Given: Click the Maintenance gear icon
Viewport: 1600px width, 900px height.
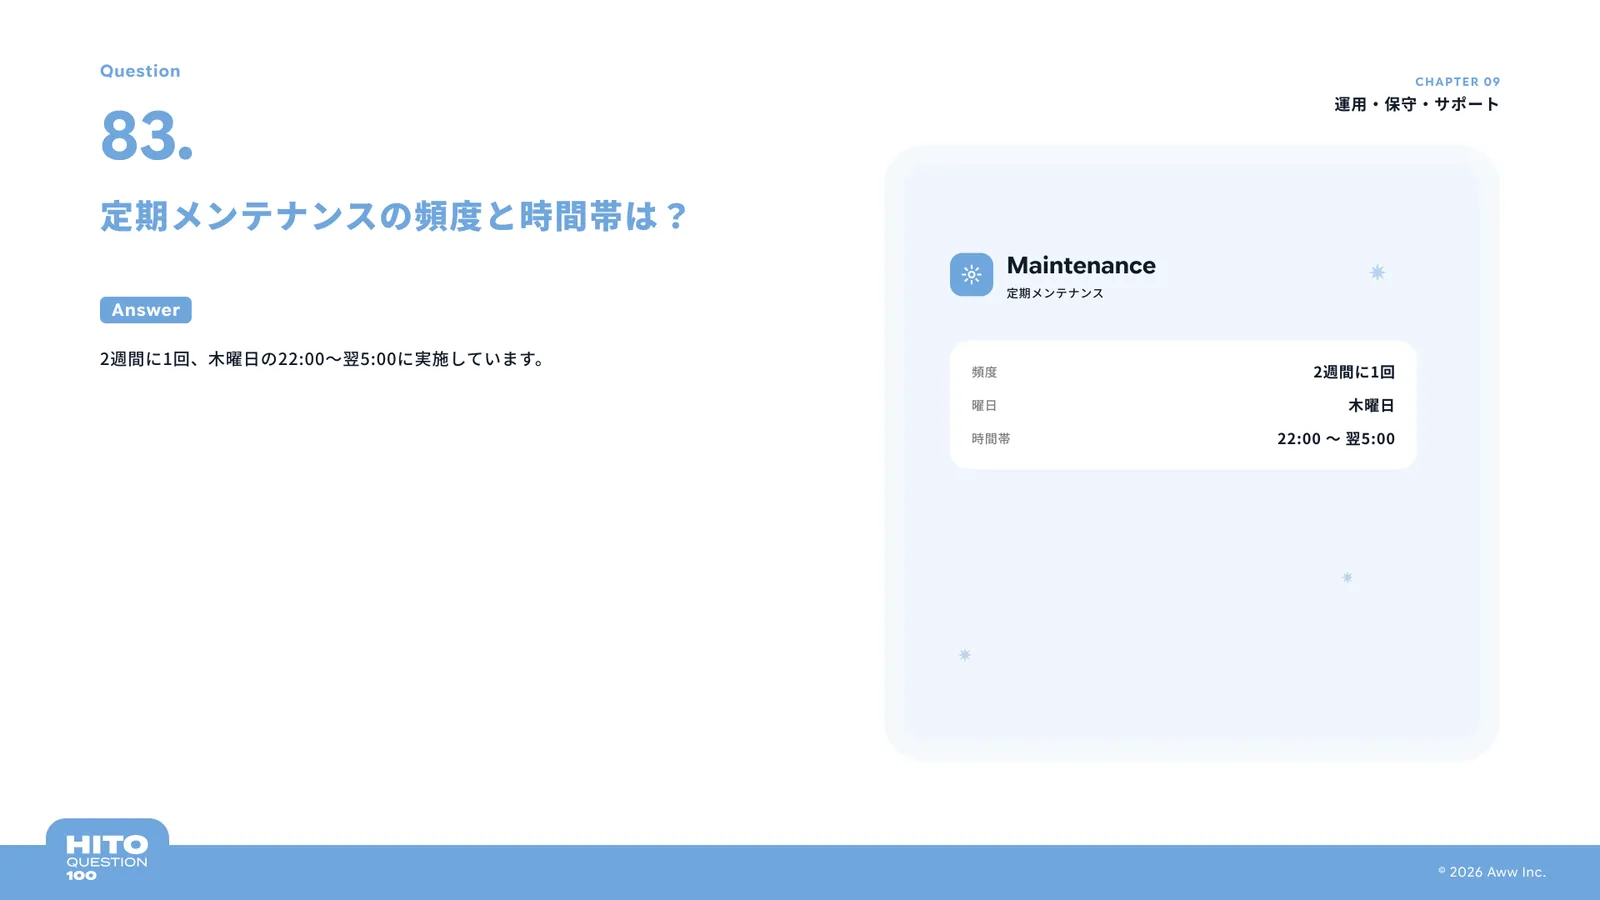Looking at the screenshot, I should [971, 275].
